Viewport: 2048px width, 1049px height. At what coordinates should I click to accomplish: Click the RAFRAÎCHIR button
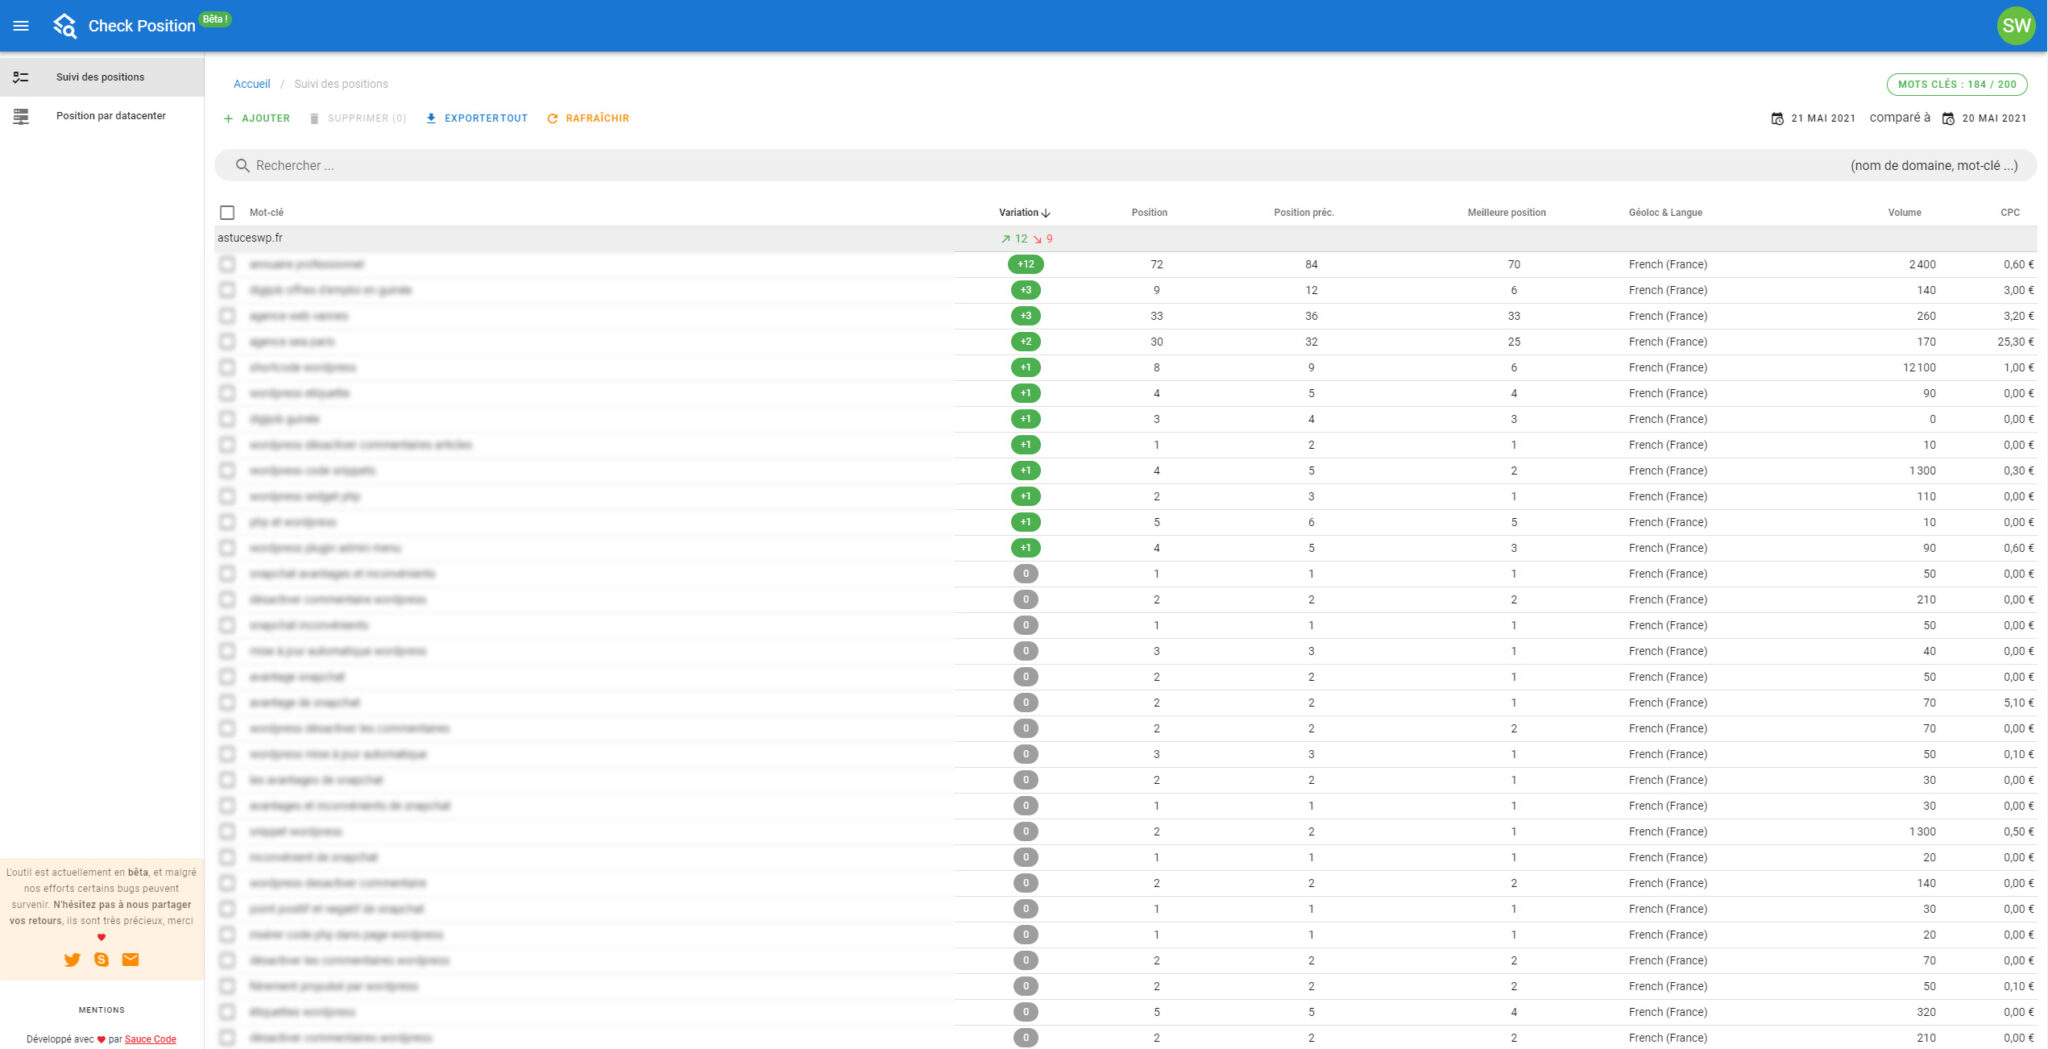coord(588,118)
